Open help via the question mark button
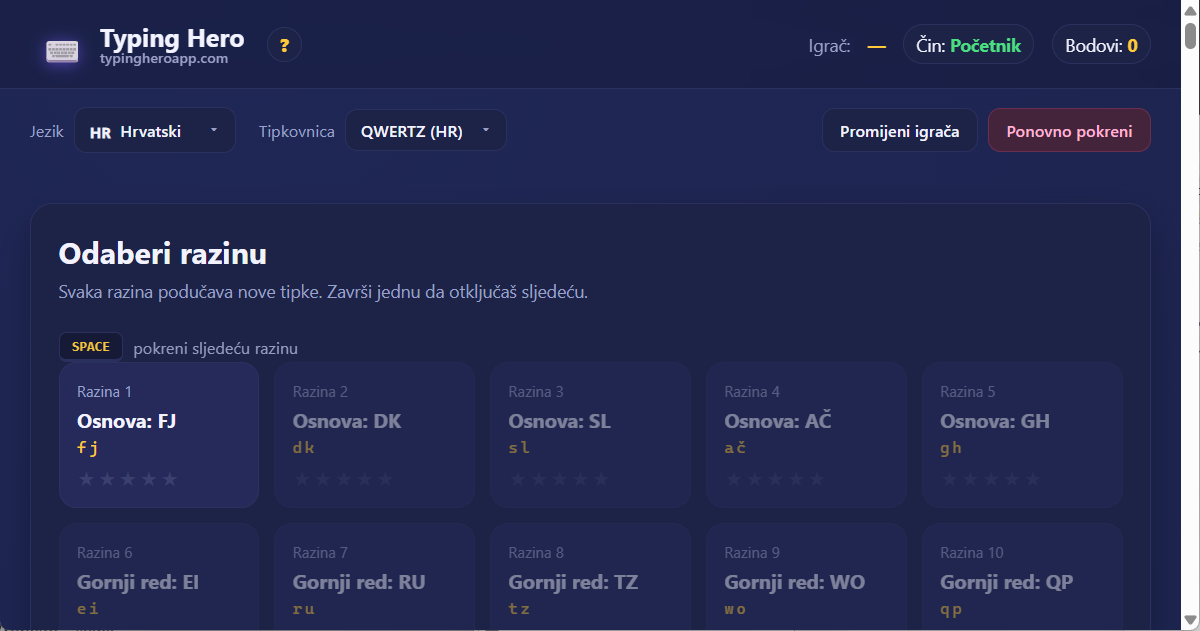The height and width of the screenshot is (631, 1200). (284, 45)
